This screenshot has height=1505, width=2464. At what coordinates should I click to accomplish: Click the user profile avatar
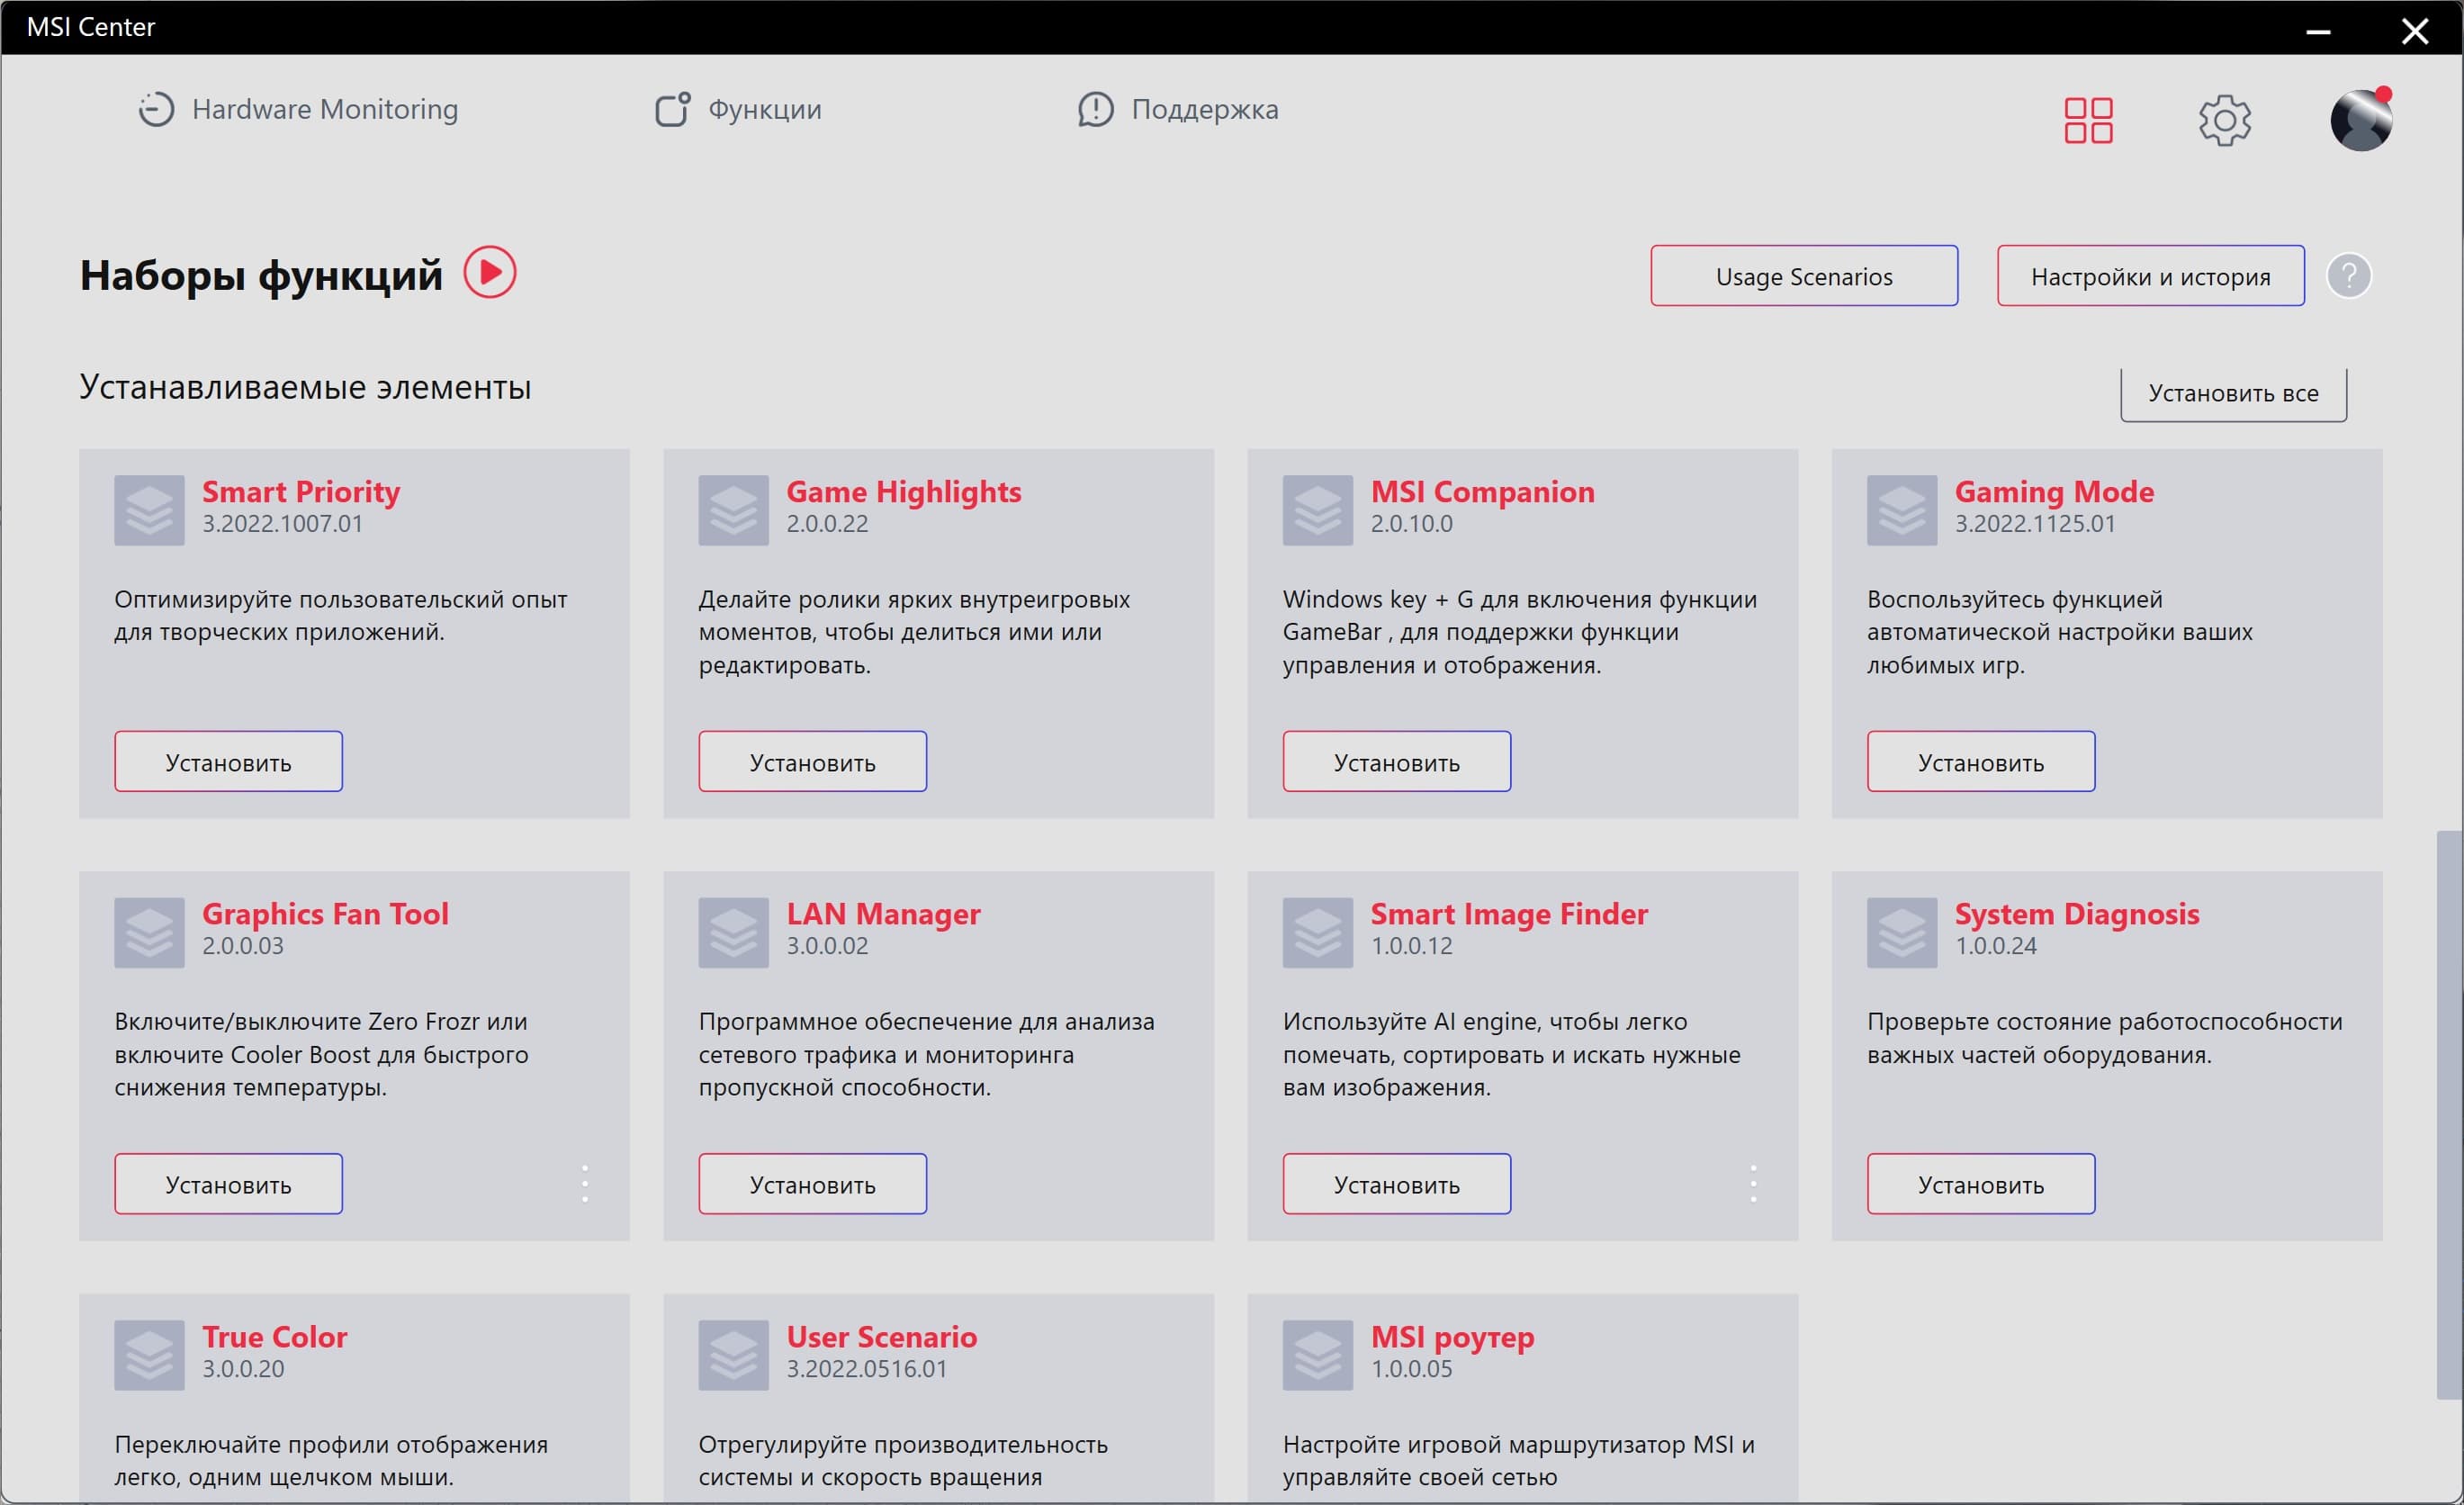(x=2360, y=121)
